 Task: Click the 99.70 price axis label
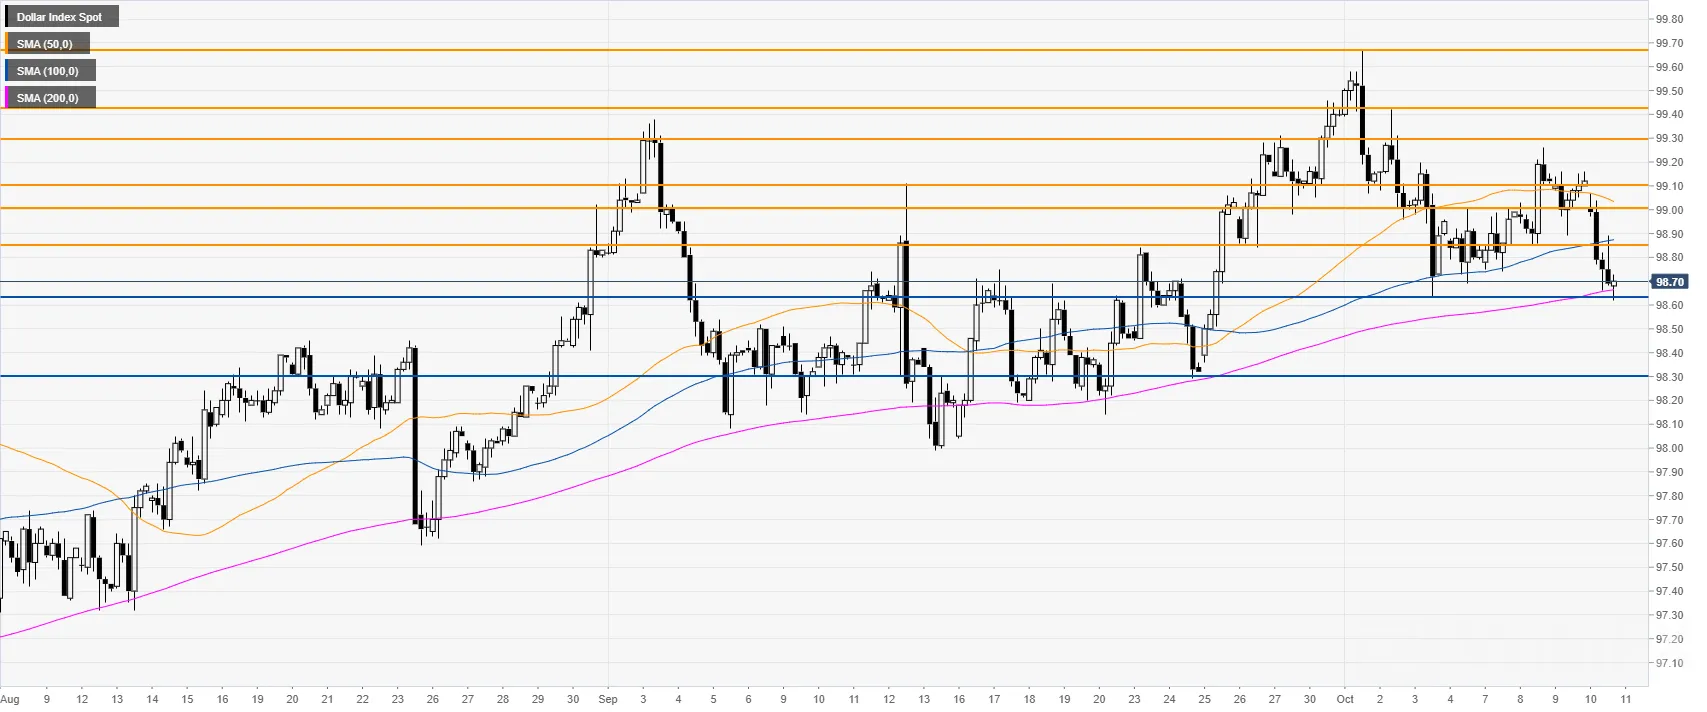pyautogui.click(x=1669, y=44)
